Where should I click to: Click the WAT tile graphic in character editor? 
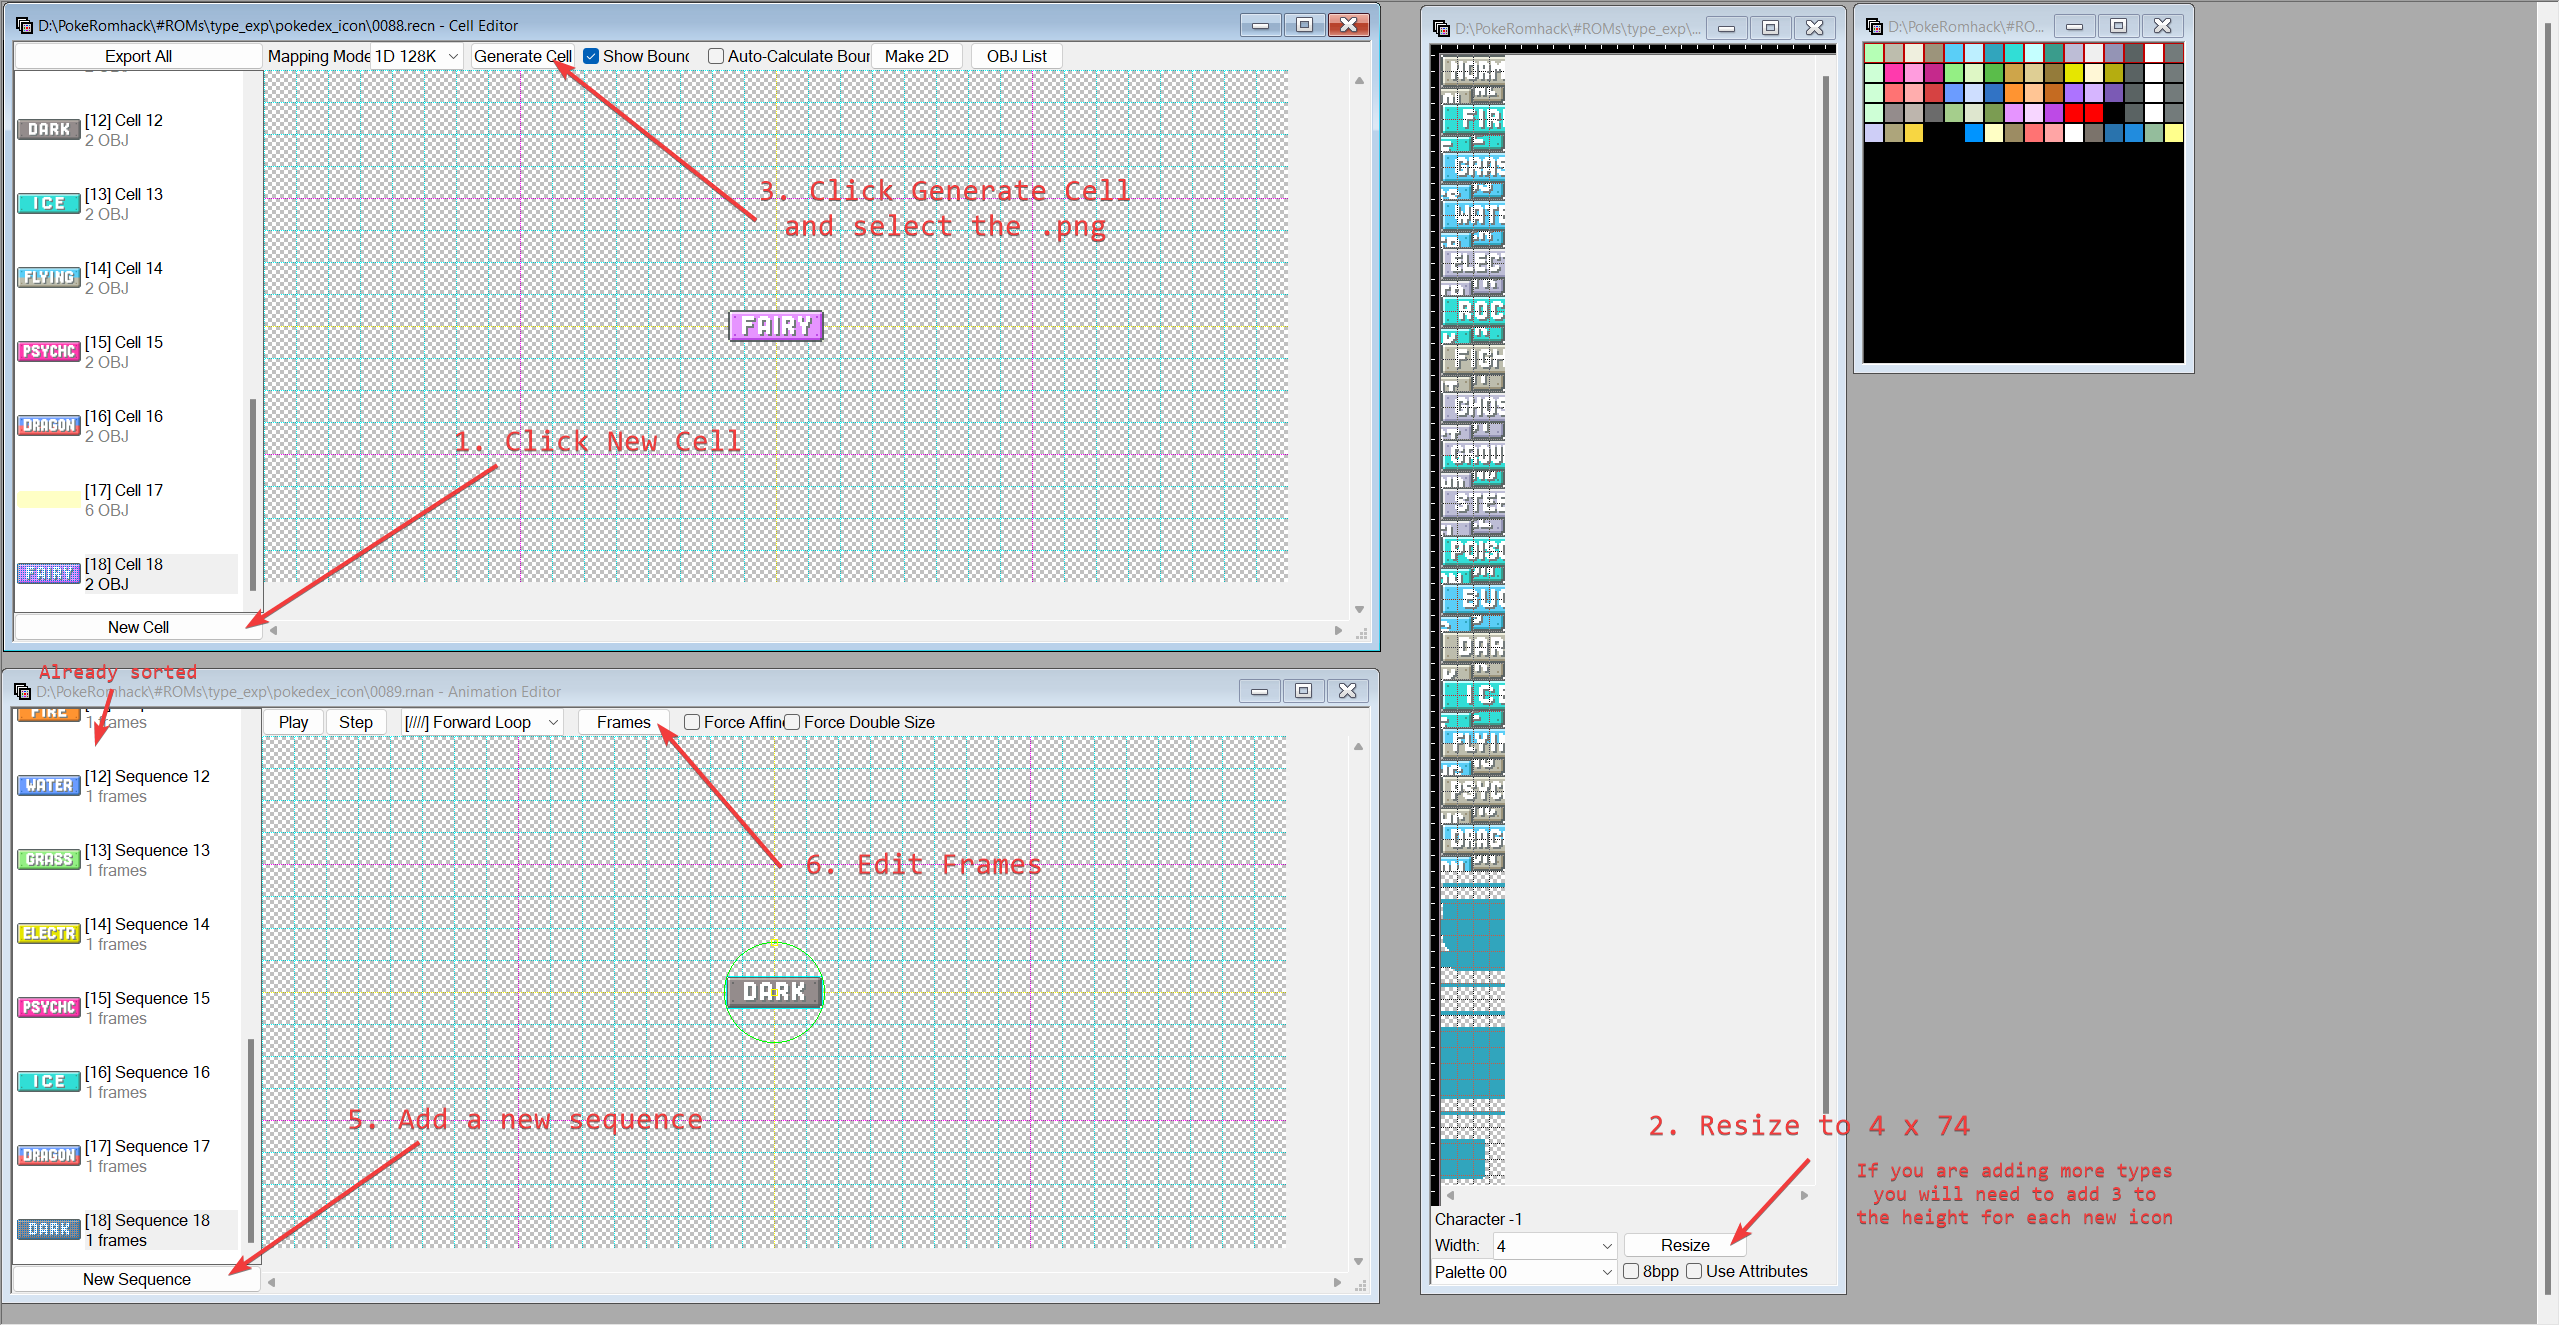(x=1473, y=215)
